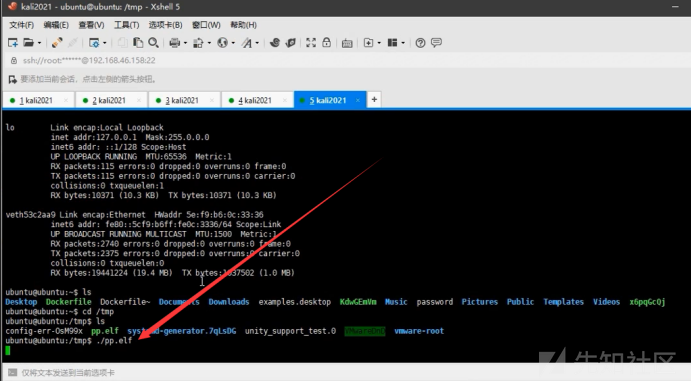692x382 pixels.
Task: Click the grayed Disconnect icon
Action: 73,43
